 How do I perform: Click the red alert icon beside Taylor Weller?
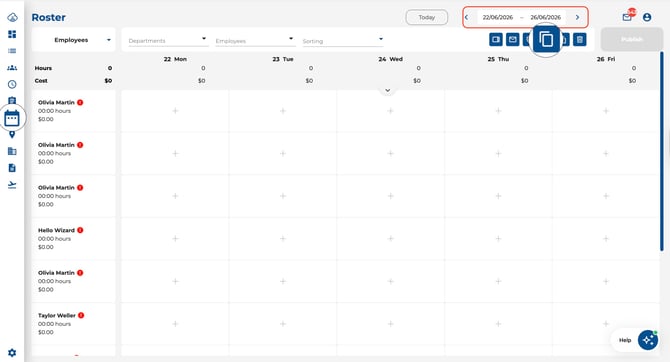click(x=81, y=315)
